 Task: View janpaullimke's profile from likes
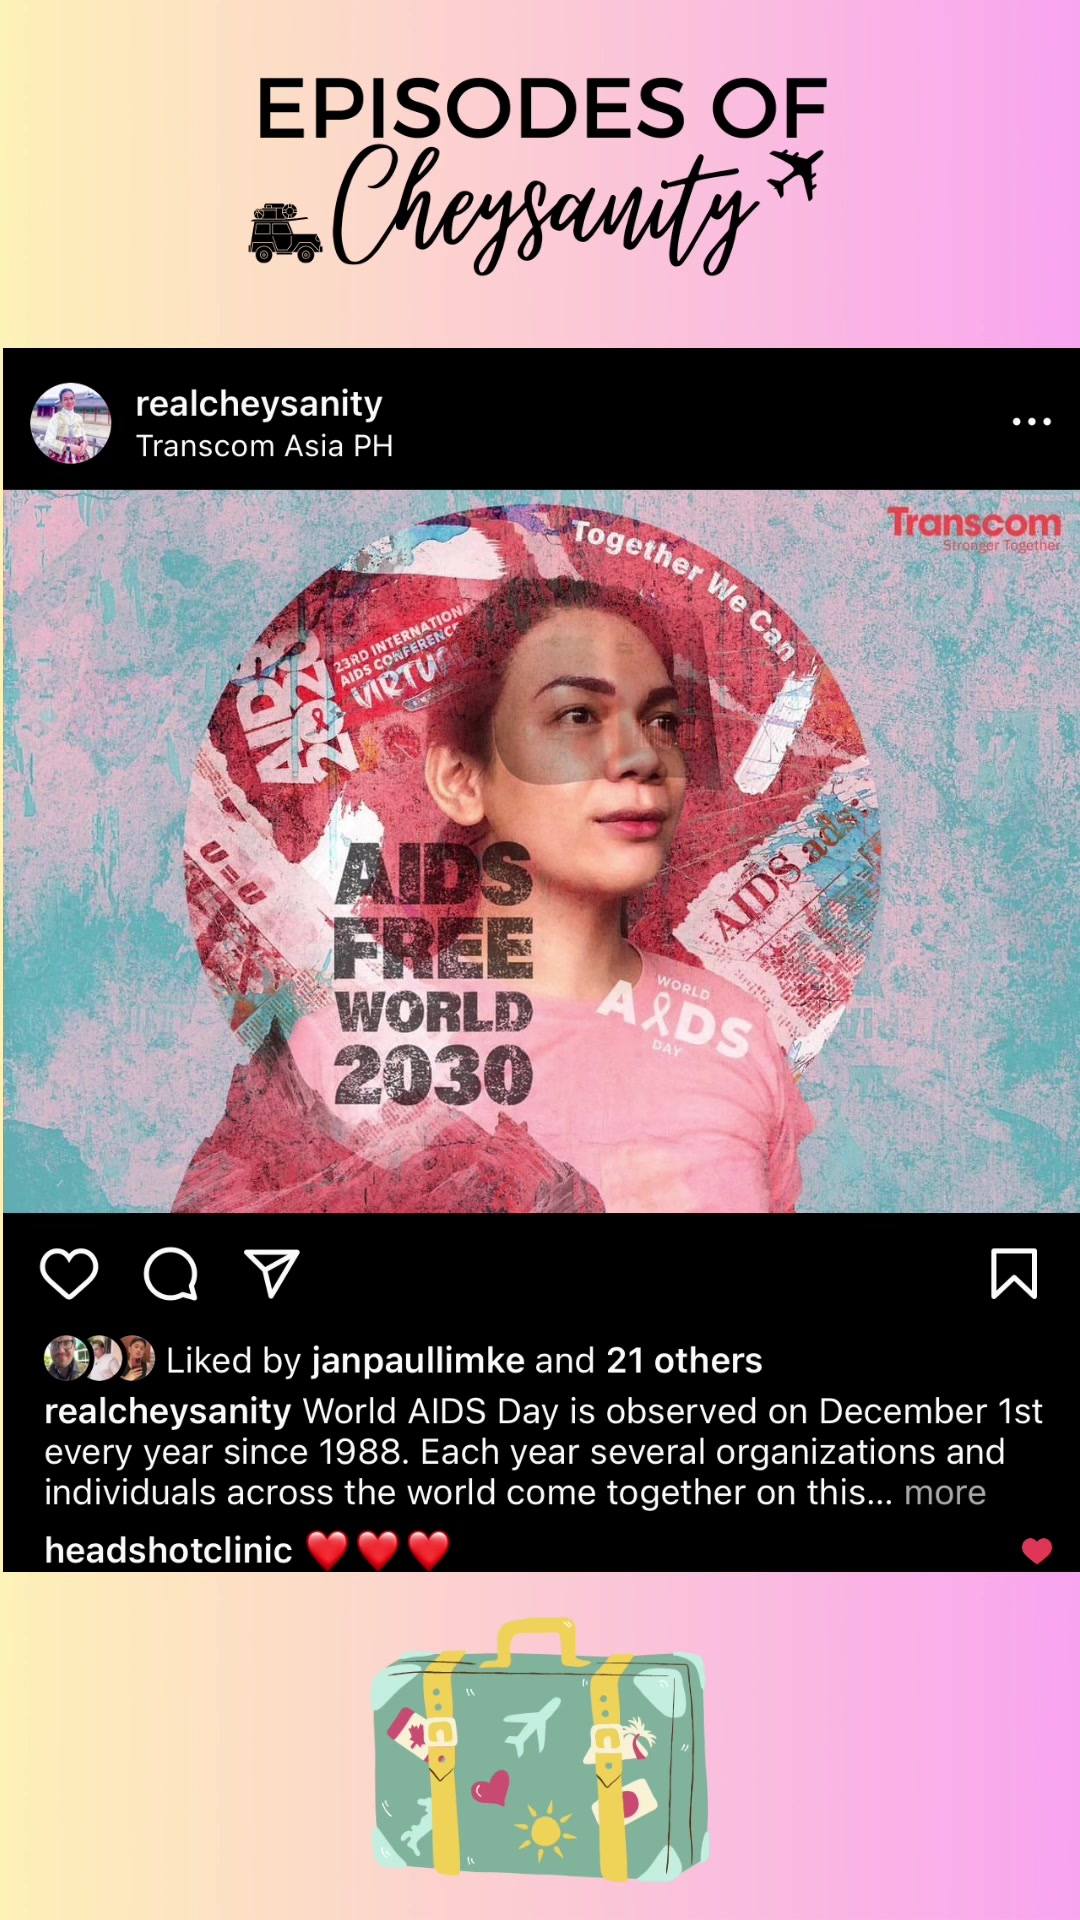click(x=418, y=1361)
